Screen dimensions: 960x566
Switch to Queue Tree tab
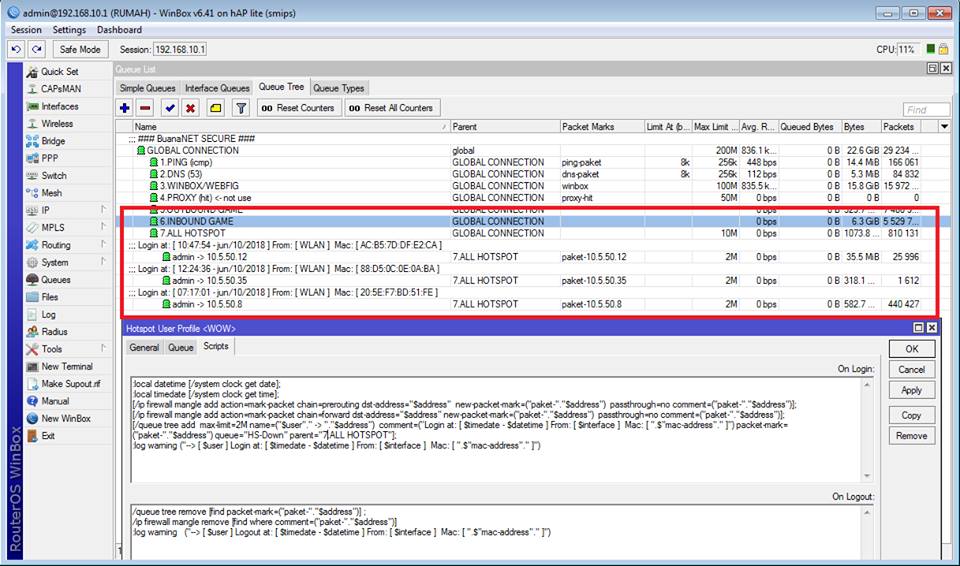pos(281,87)
